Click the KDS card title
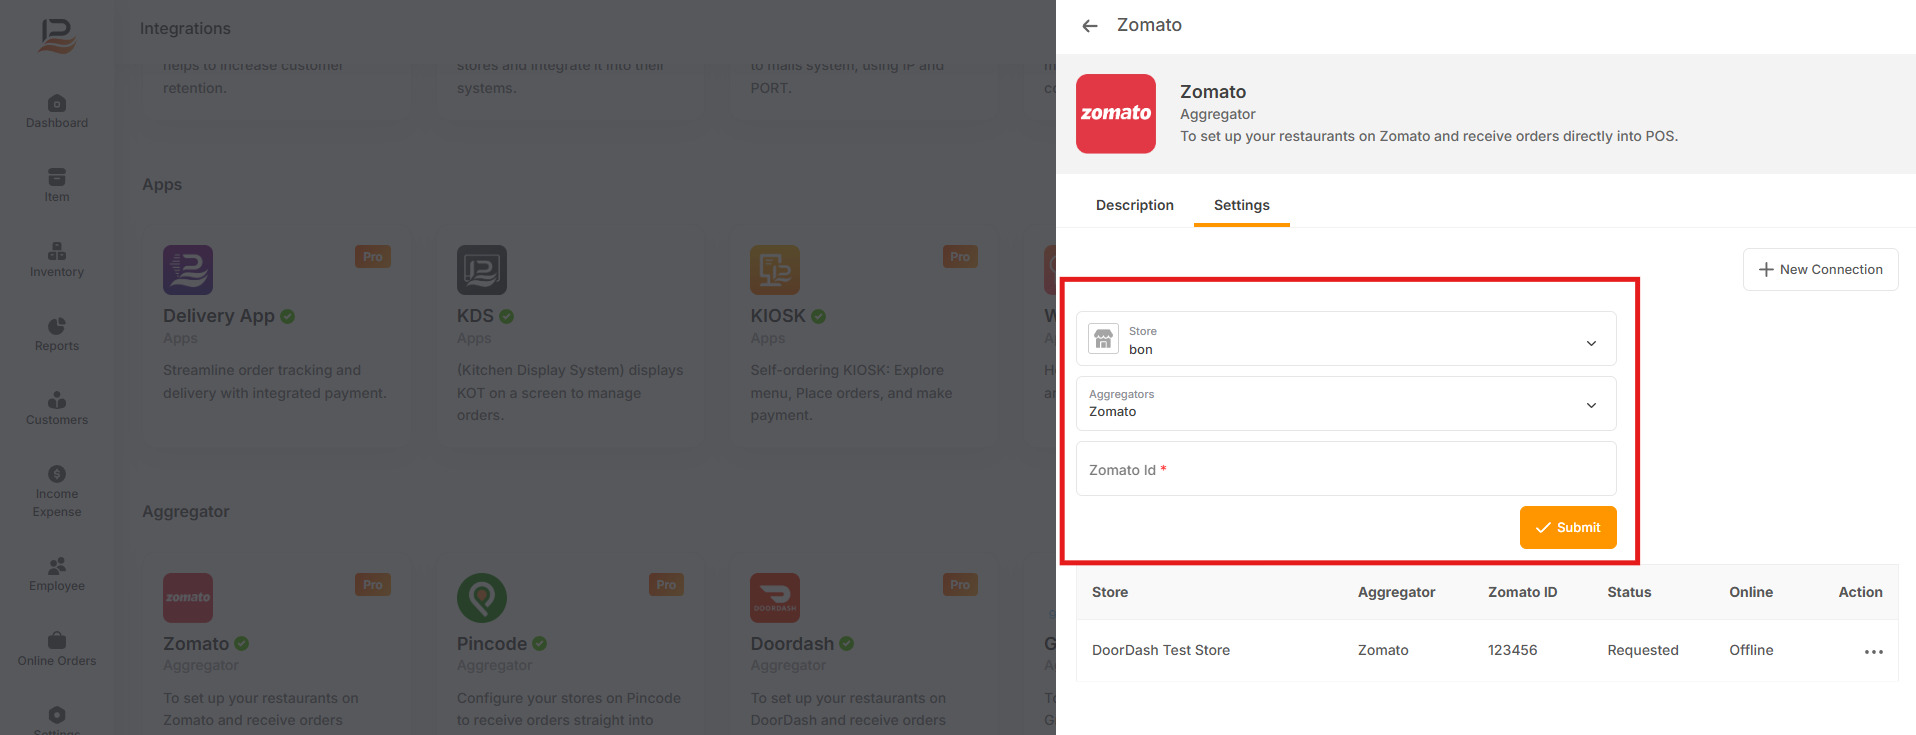 coord(475,316)
